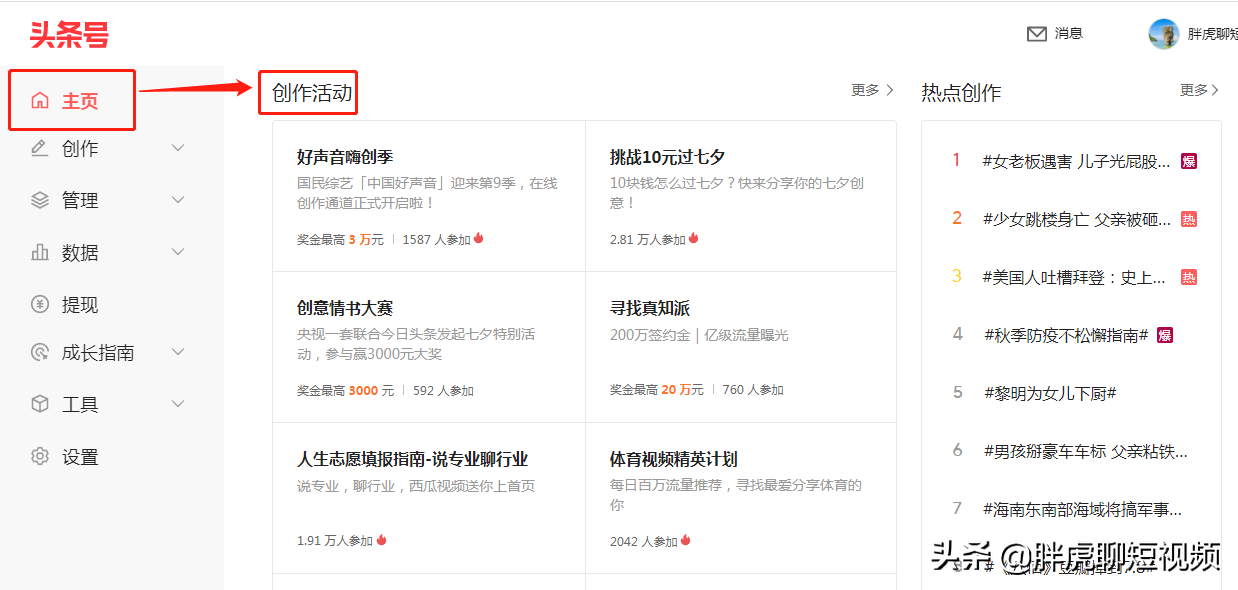Screen dimensions: 1238x590
Task: Expand the 工具 submenu chevron
Action: click(178, 404)
